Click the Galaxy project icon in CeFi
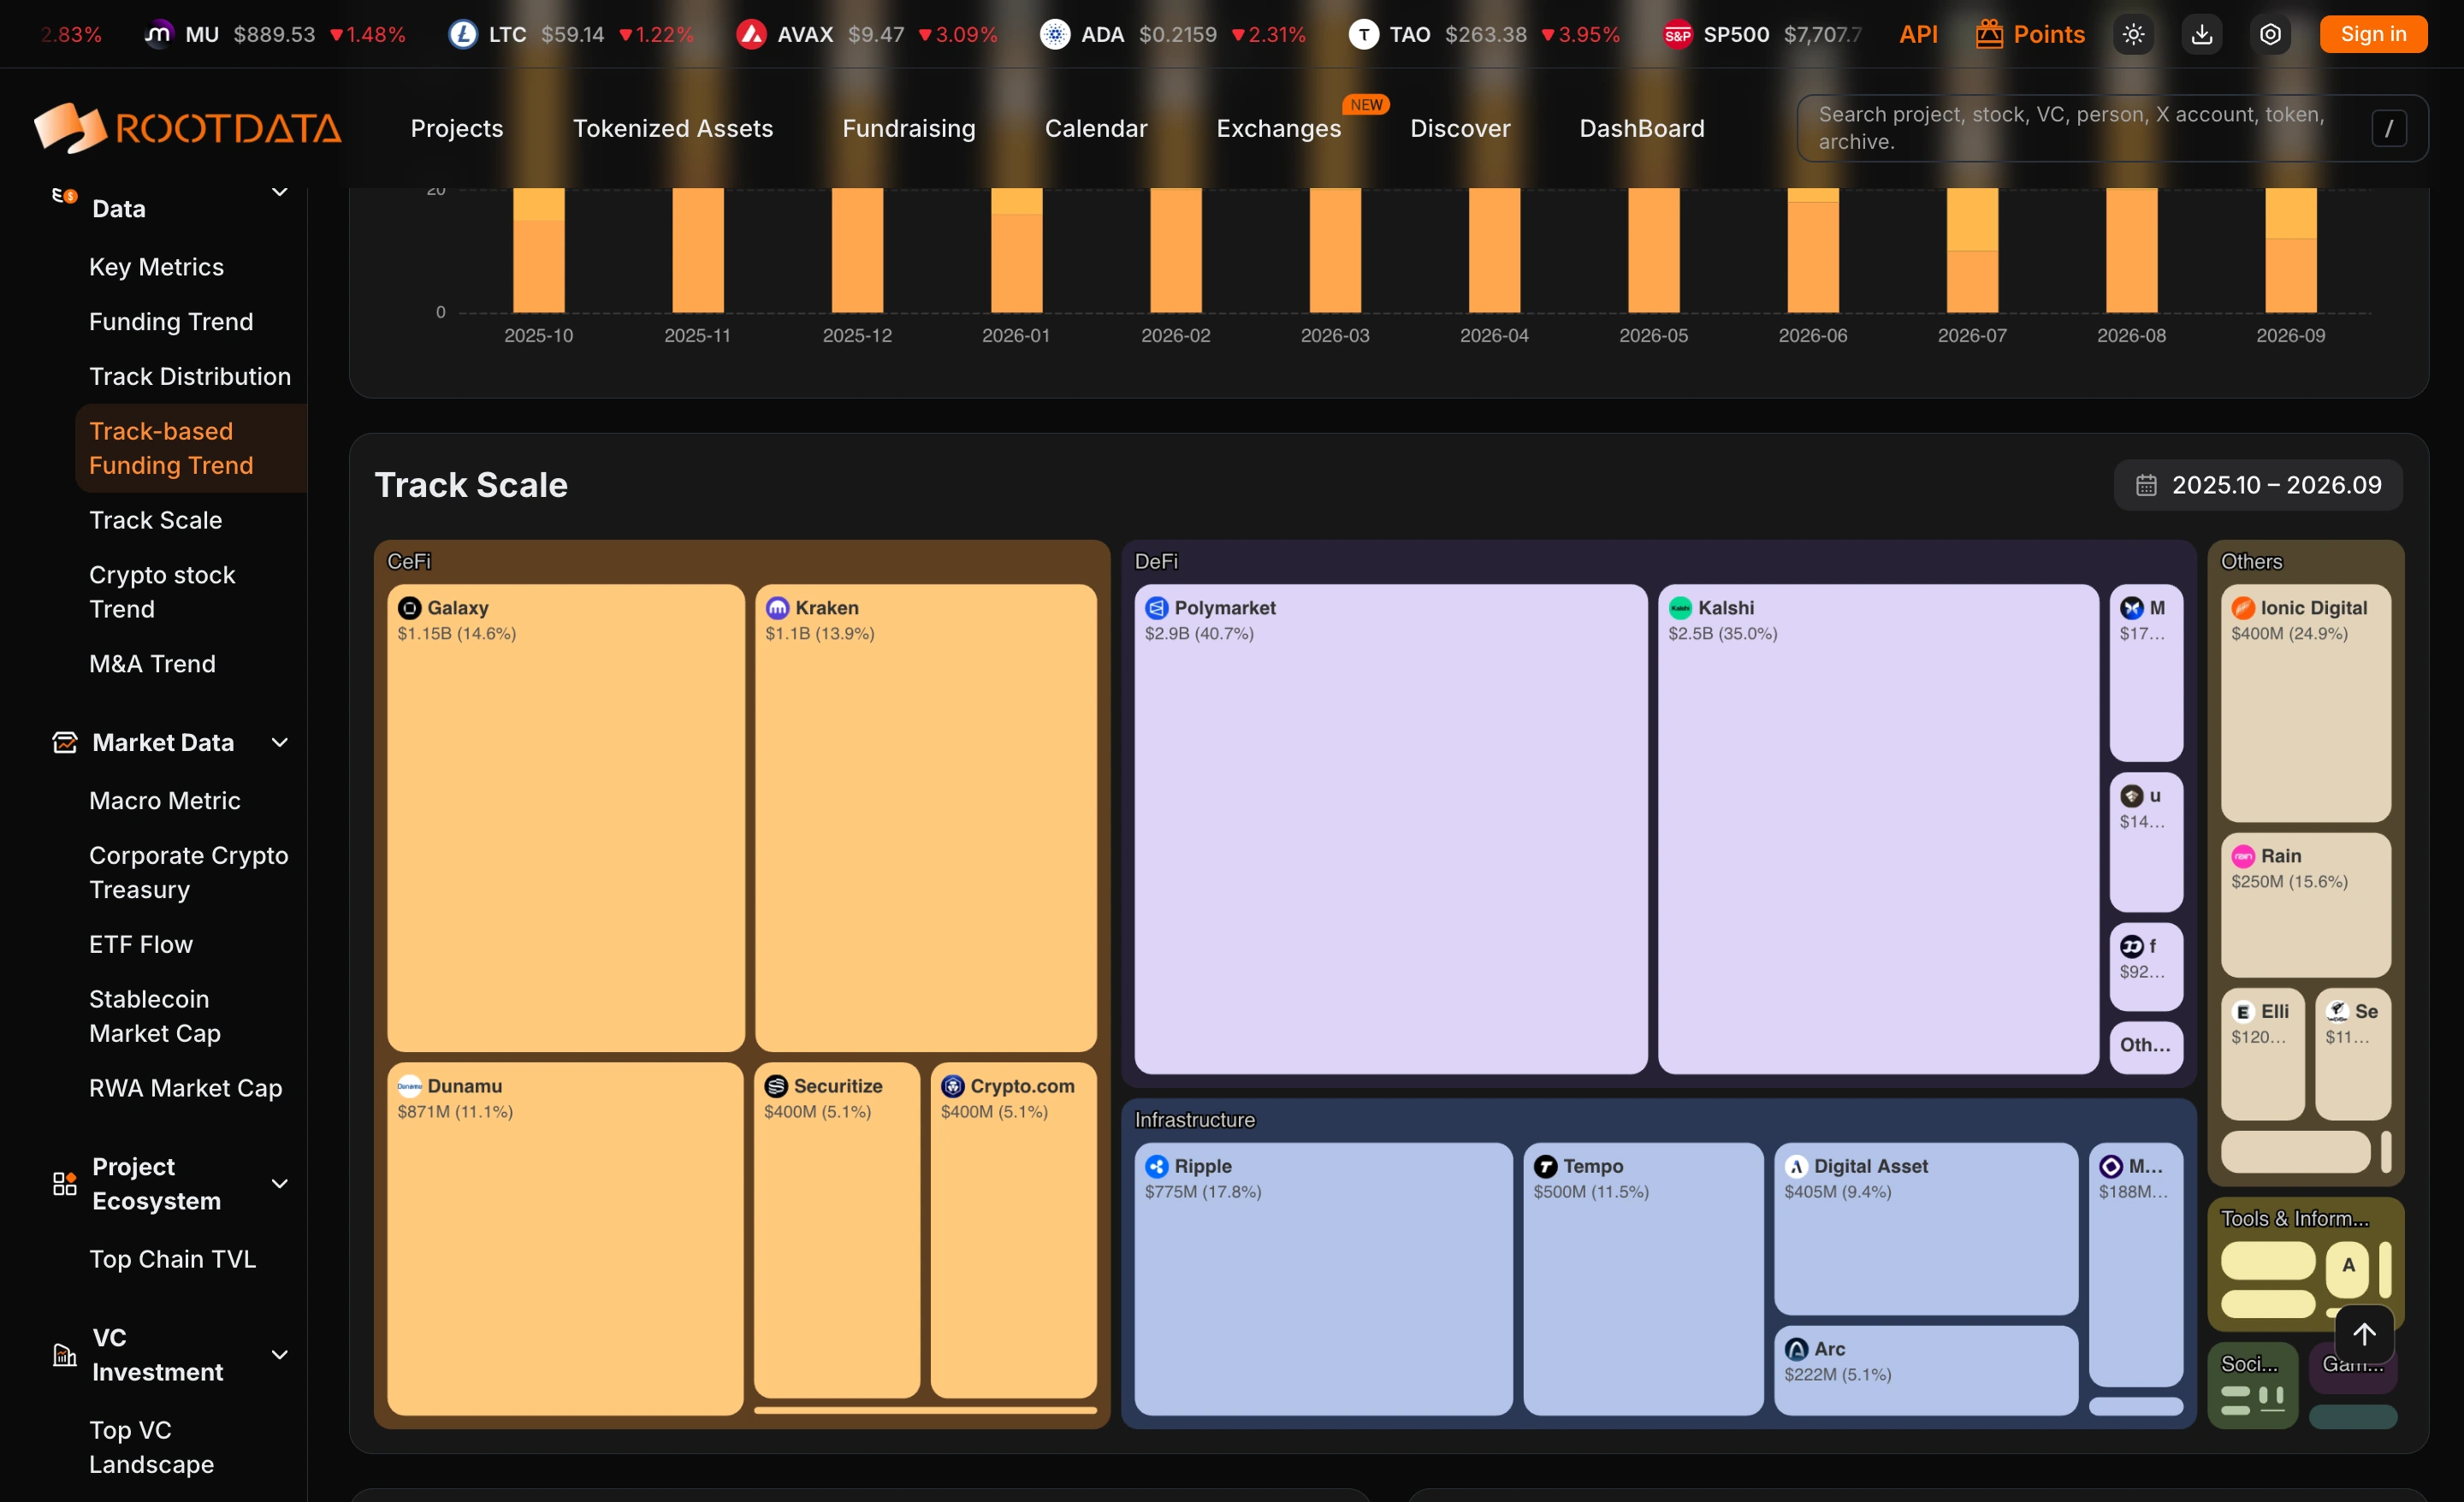2464x1502 pixels. point(409,608)
